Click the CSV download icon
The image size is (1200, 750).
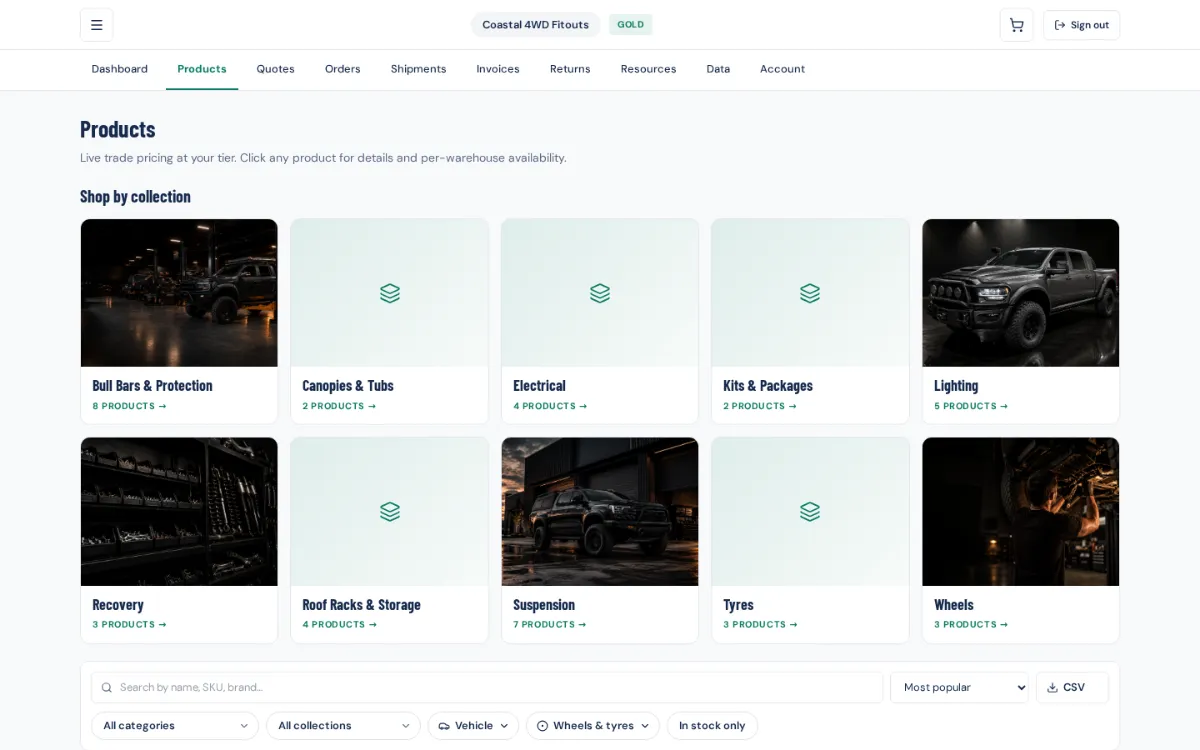click(1052, 687)
